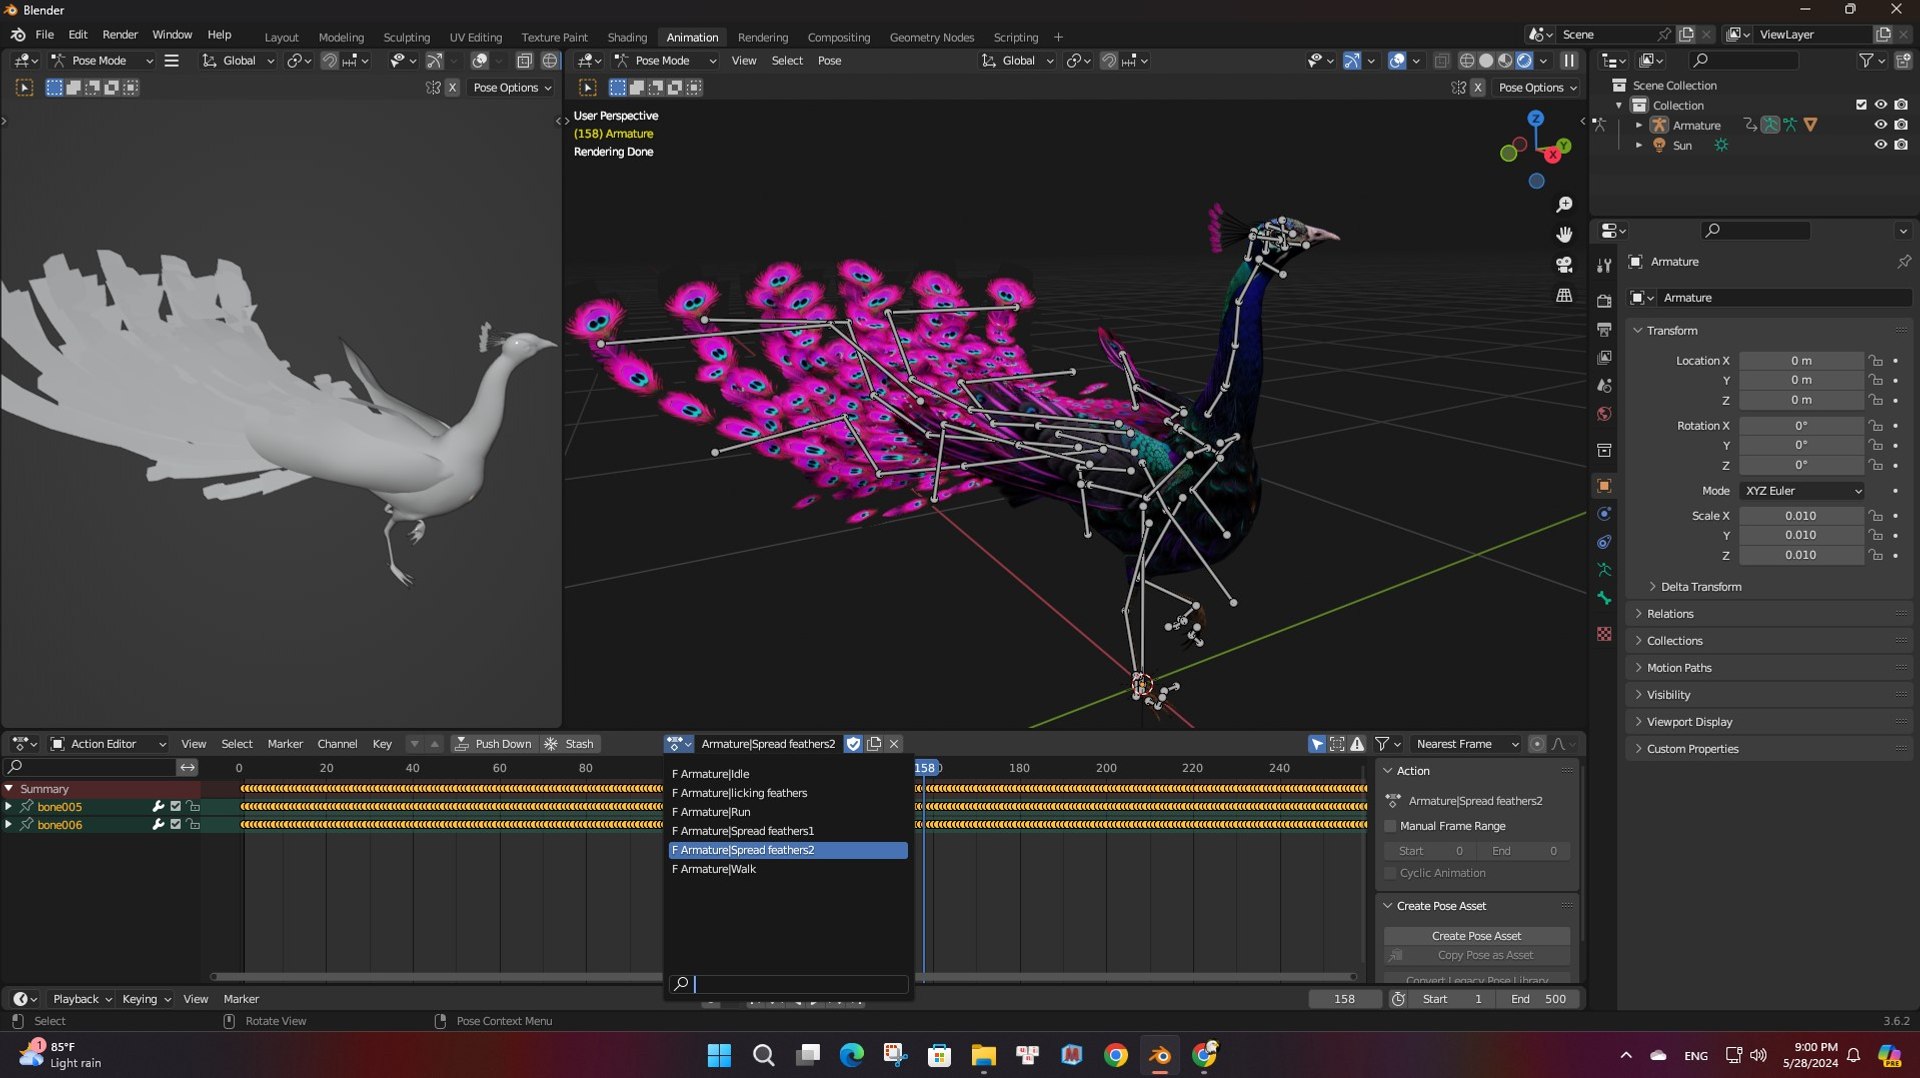Switch to the Shading workspace tab
The height and width of the screenshot is (1078, 1920).
tap(627, 37)
